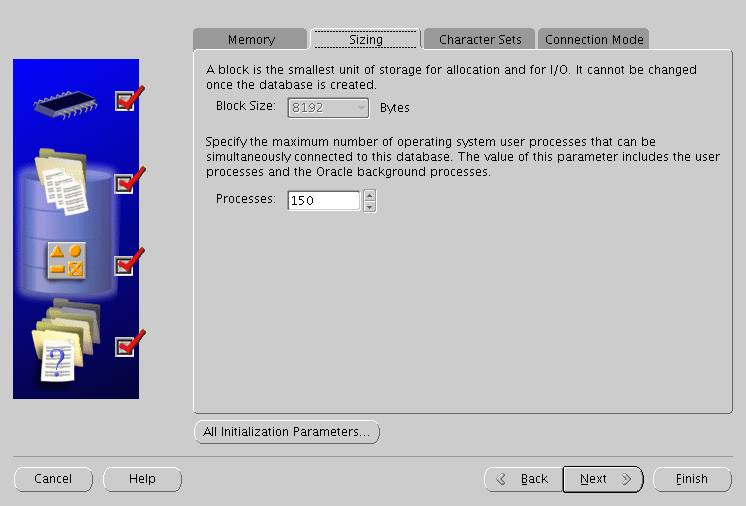Toggle checkmark beside the shapes icon
The image size is (746, 506).
coord(129,263)
